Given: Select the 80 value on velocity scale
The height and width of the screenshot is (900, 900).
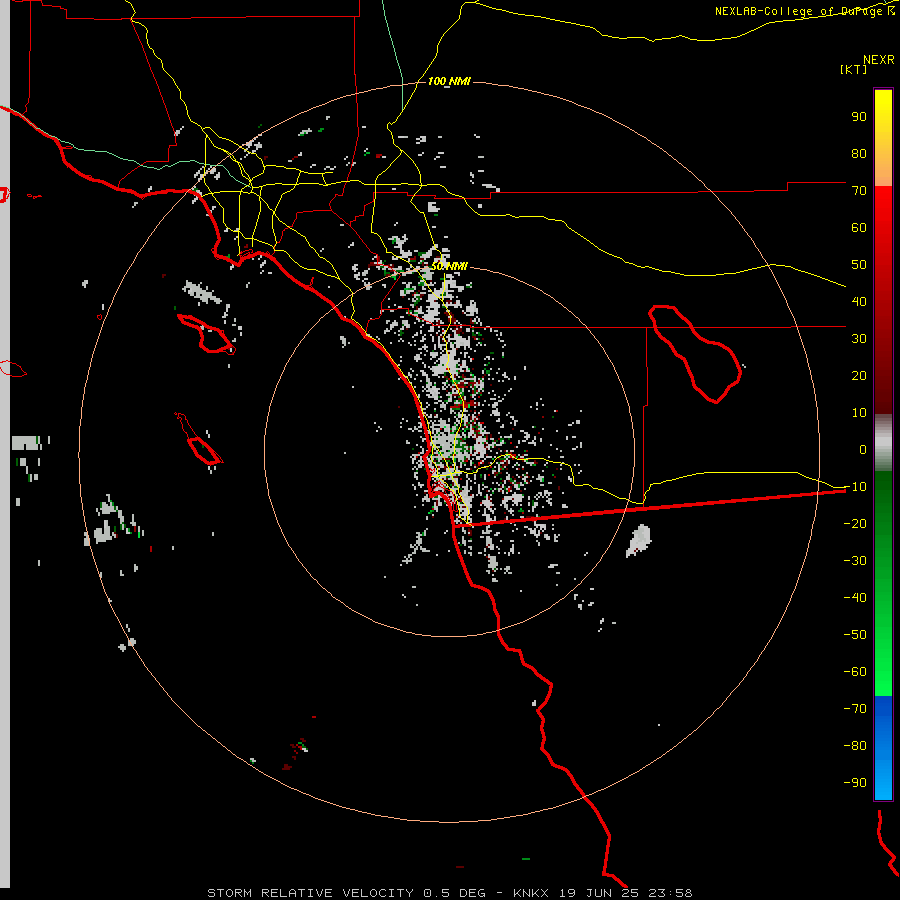Looking at the screenshot, I should [859, 154].
